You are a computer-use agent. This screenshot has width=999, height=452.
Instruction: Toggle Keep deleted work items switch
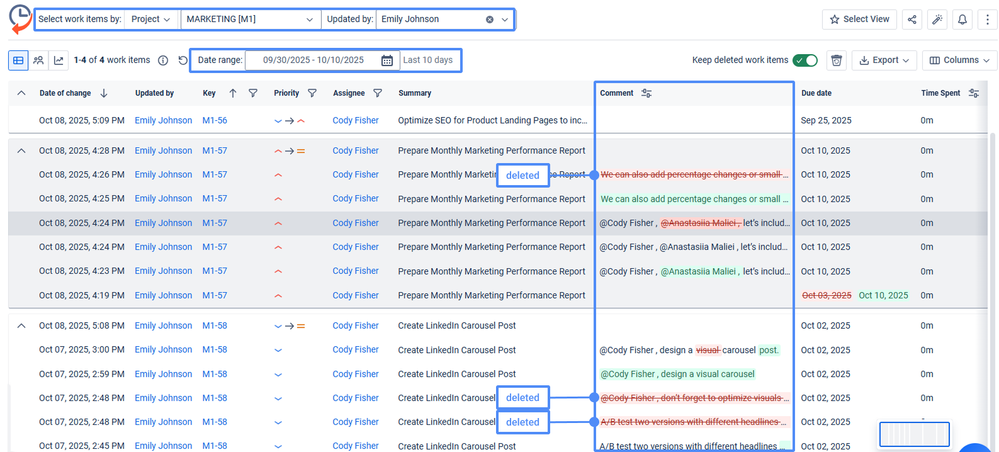[805, 60]
